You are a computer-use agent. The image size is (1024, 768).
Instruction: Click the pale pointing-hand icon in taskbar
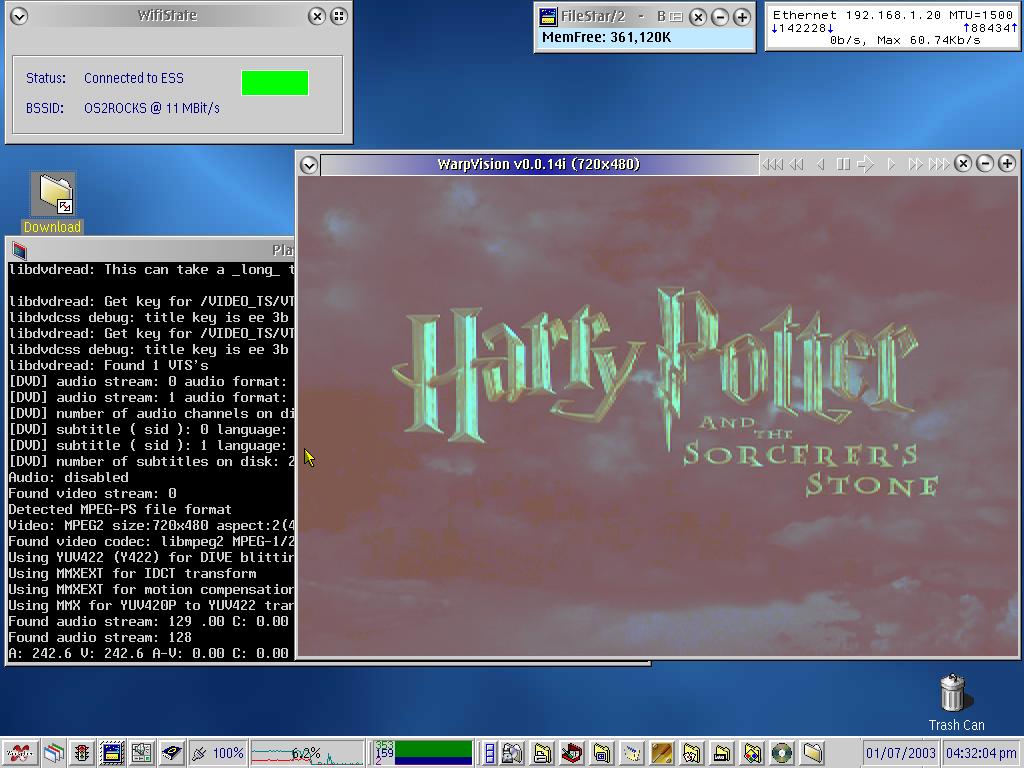632,754
